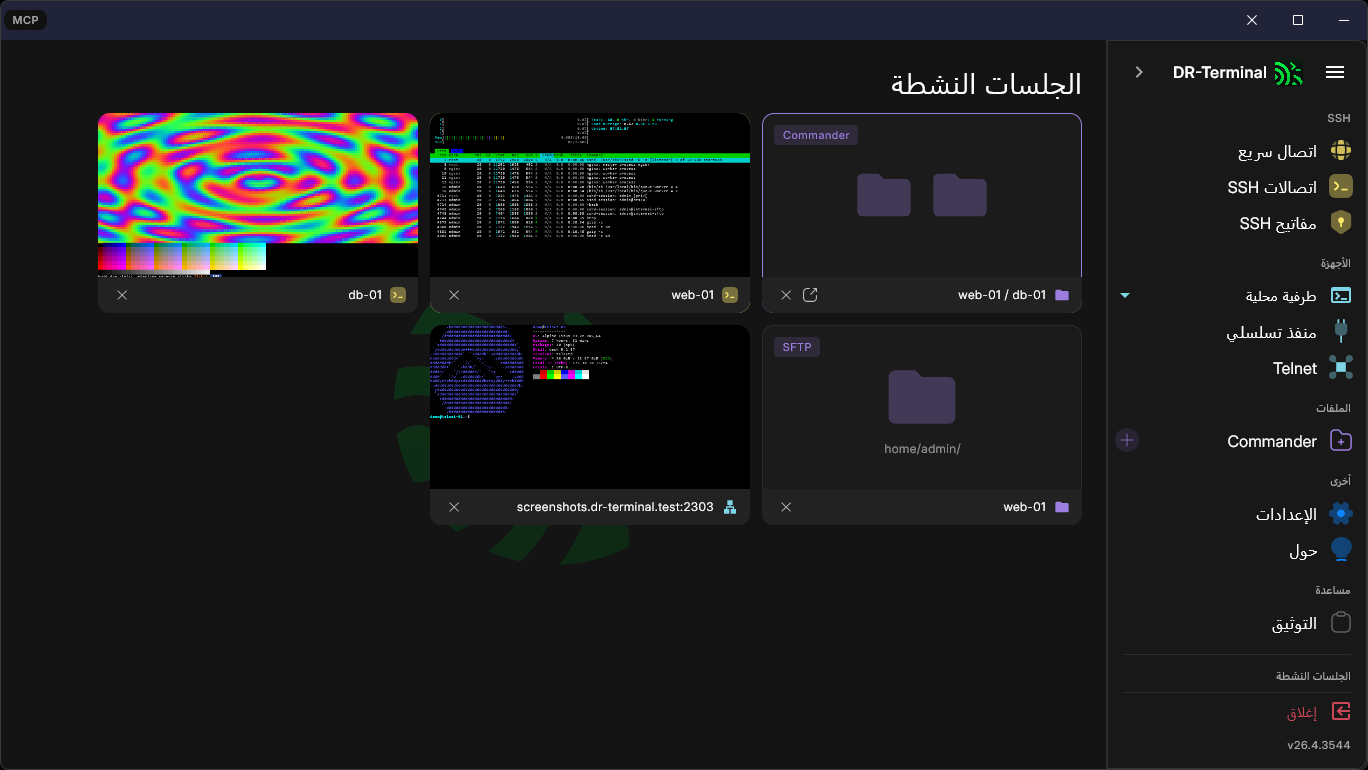Open the web-01 htop terminal thumbnail
The height and width of the screenshot is (770, 1368).
coord(590,195)
